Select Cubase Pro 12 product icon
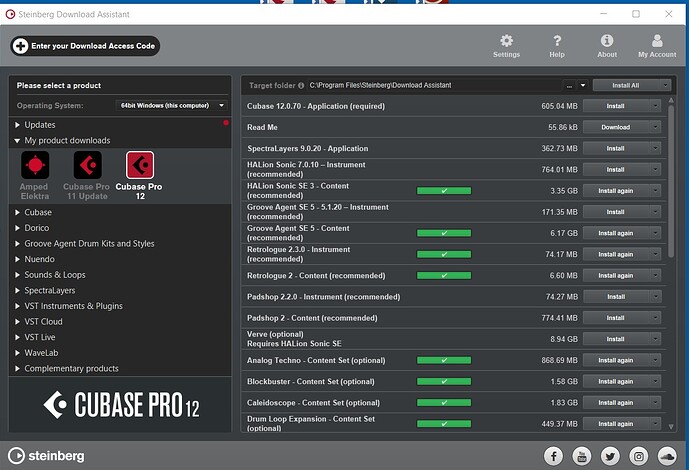The image size is (689, 470). [x=140, y=165]
